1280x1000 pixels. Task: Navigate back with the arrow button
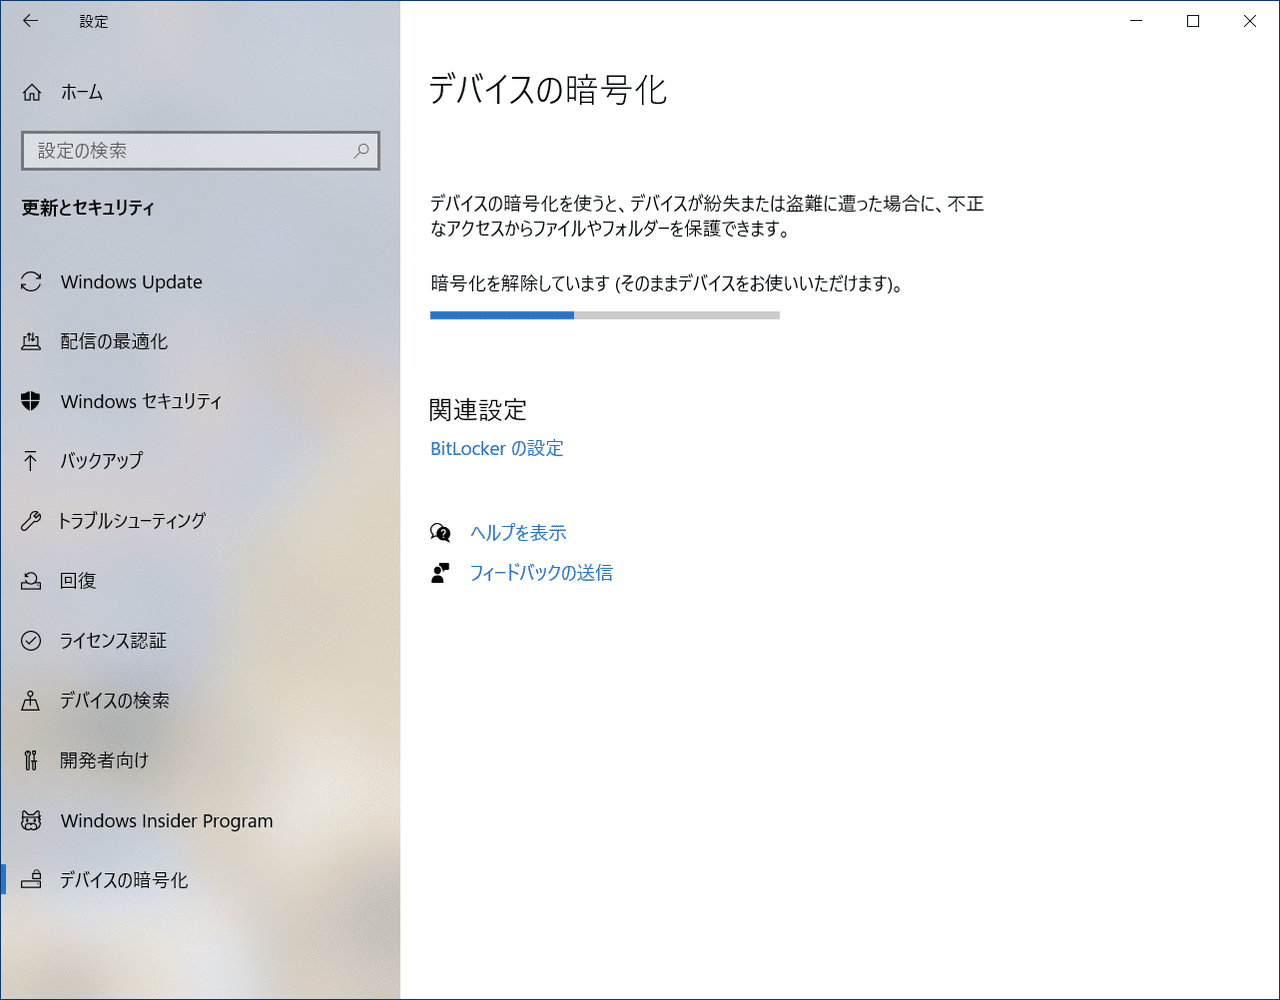click(x=30, y=20)
